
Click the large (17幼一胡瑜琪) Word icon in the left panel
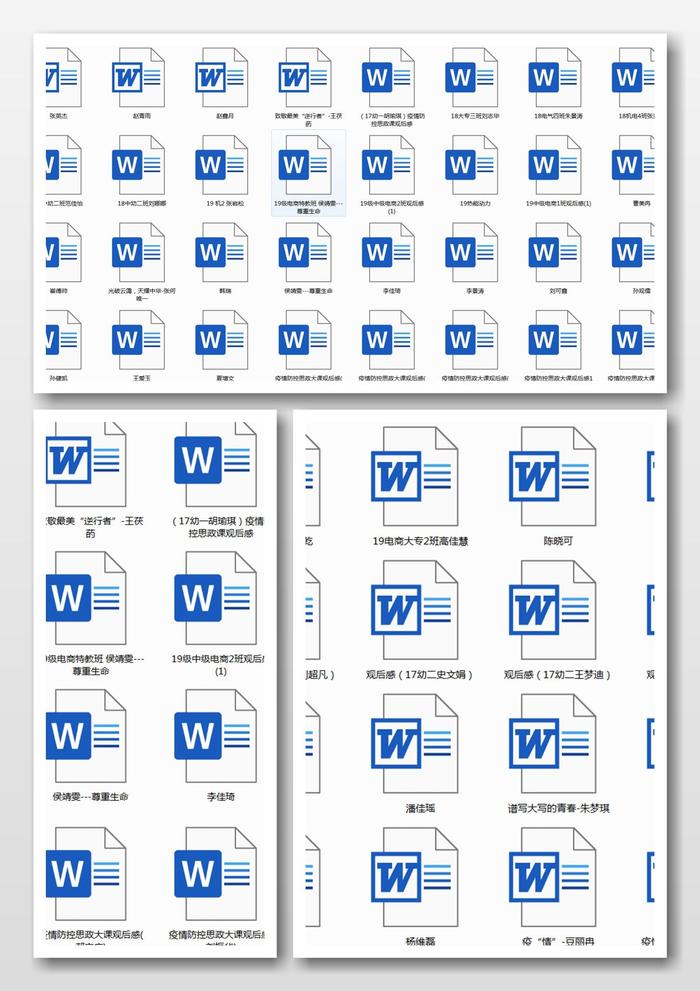(x=215, y=464)
